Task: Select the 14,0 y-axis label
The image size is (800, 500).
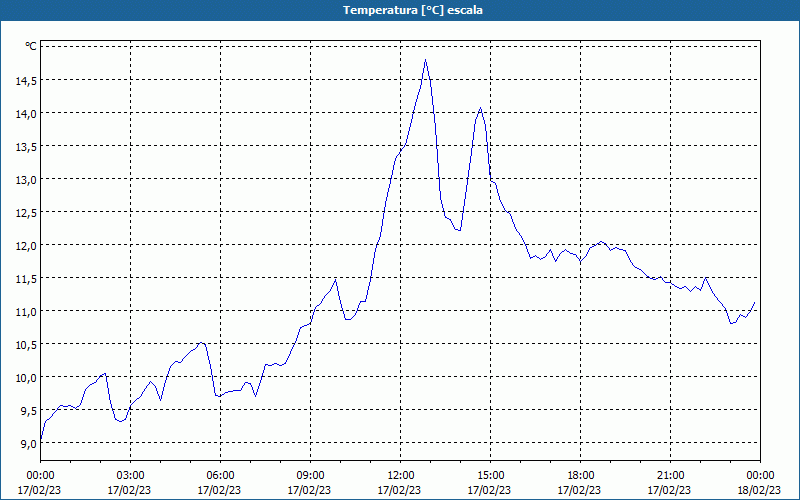Action: point(26,113)
